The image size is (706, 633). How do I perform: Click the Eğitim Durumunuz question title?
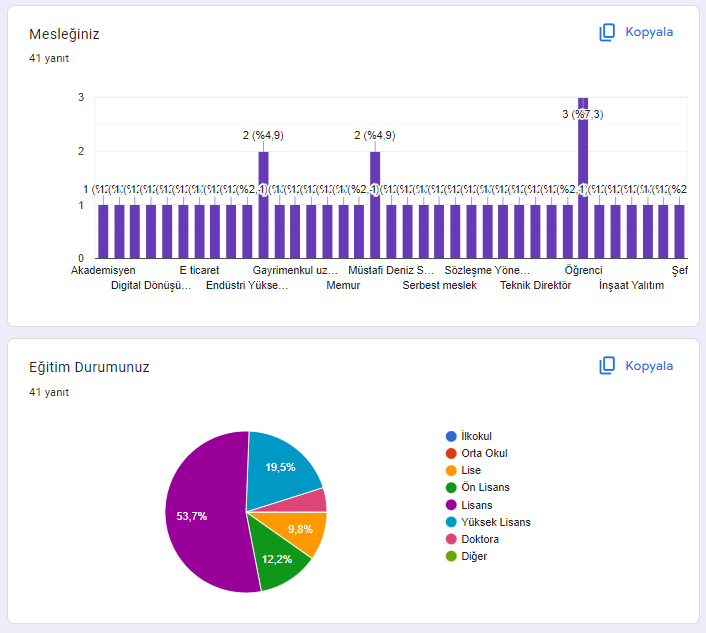pyautogui.click(x=89, y=367)
